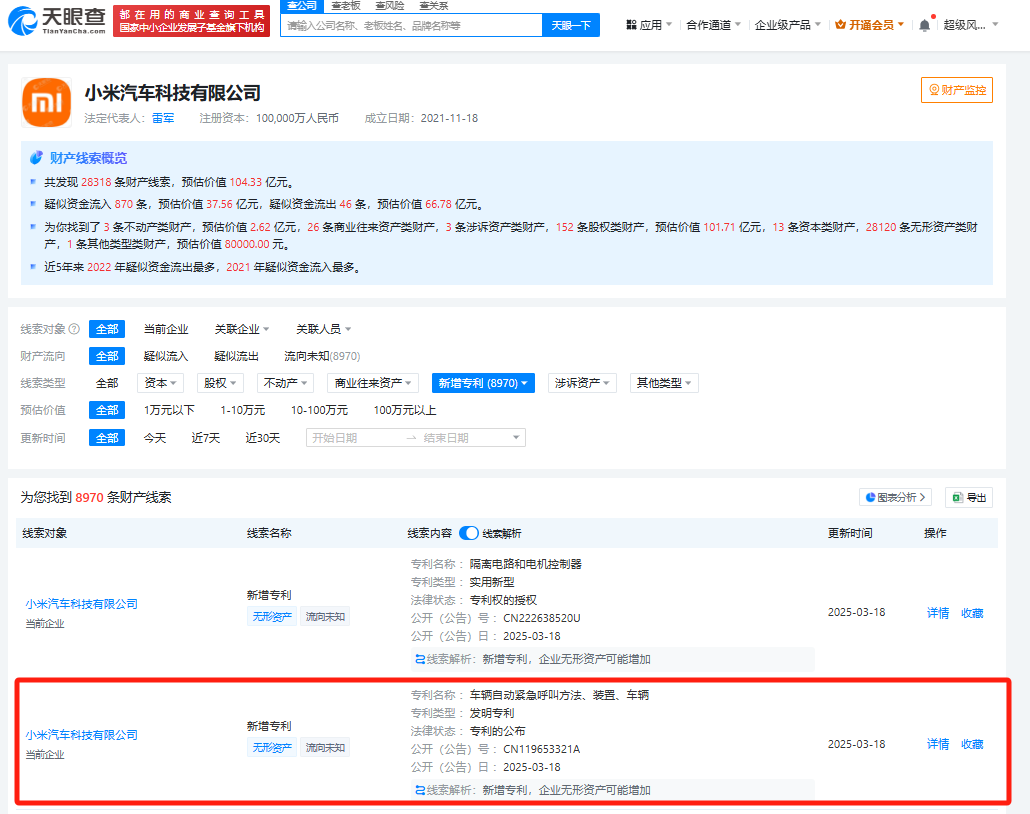The image size is (1030, 814).
Task: Click 收藏 for patent CN119653321A
Action: pos(972,744)
